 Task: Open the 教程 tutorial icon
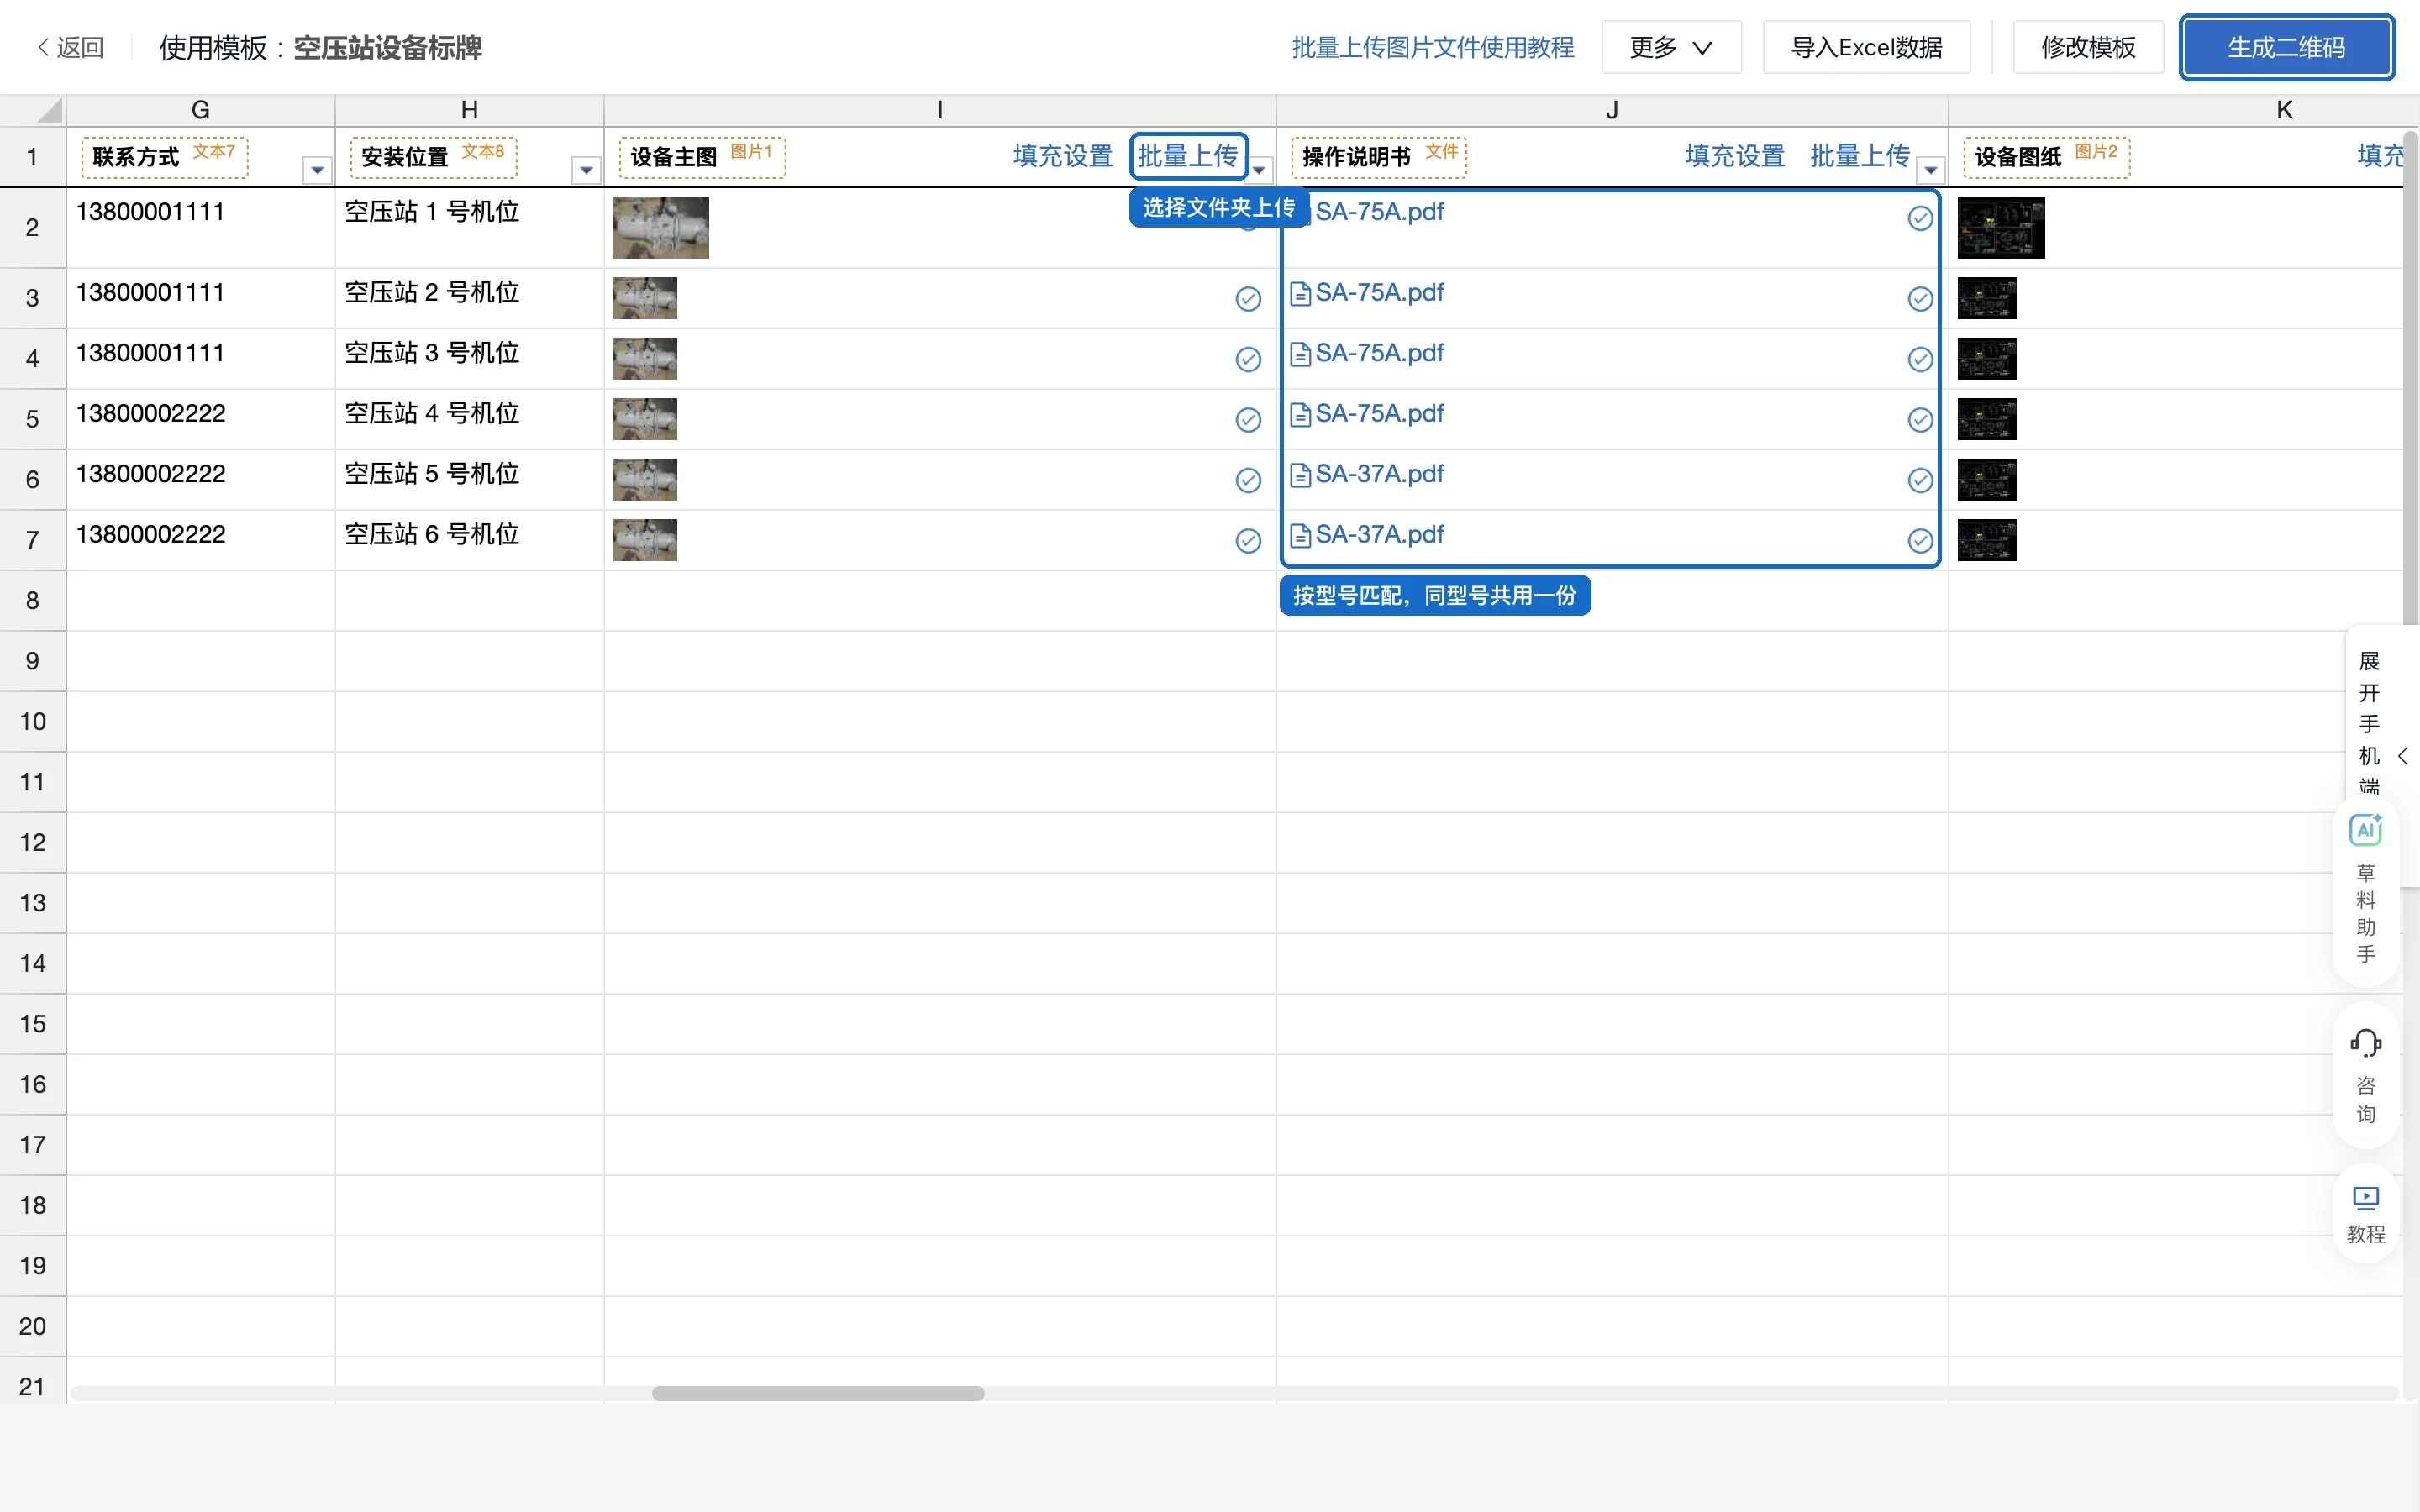[2365, 1214]
